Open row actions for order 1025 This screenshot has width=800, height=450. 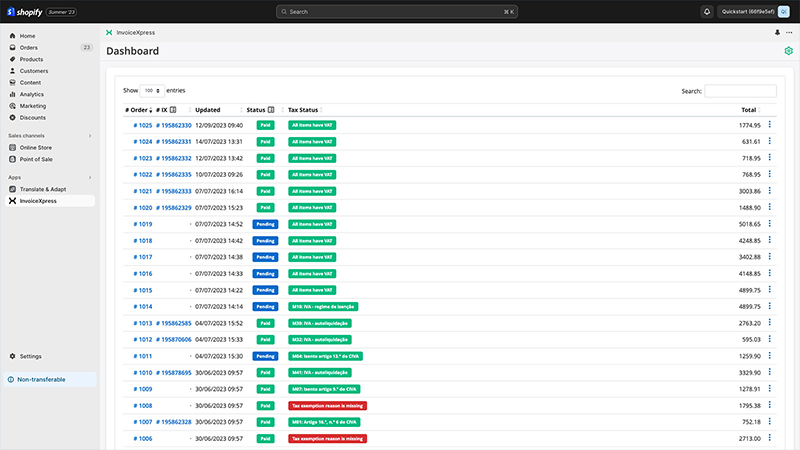click(769, 124)
